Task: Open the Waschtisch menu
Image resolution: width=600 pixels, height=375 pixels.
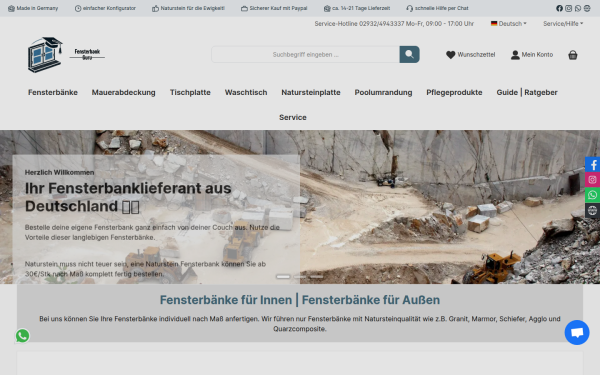Action: 246,92
